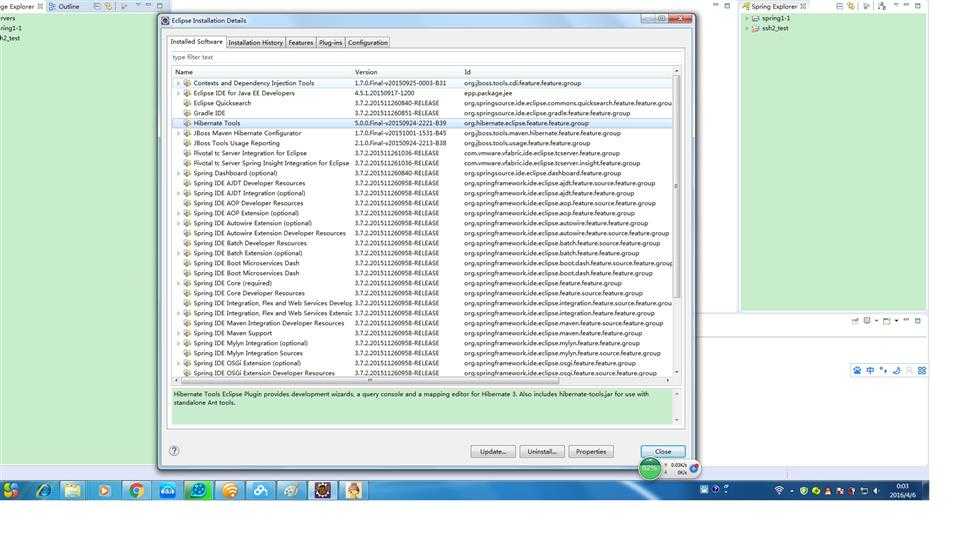
Task: Click the Hibernate Tools feature icon
Action: 187,123
